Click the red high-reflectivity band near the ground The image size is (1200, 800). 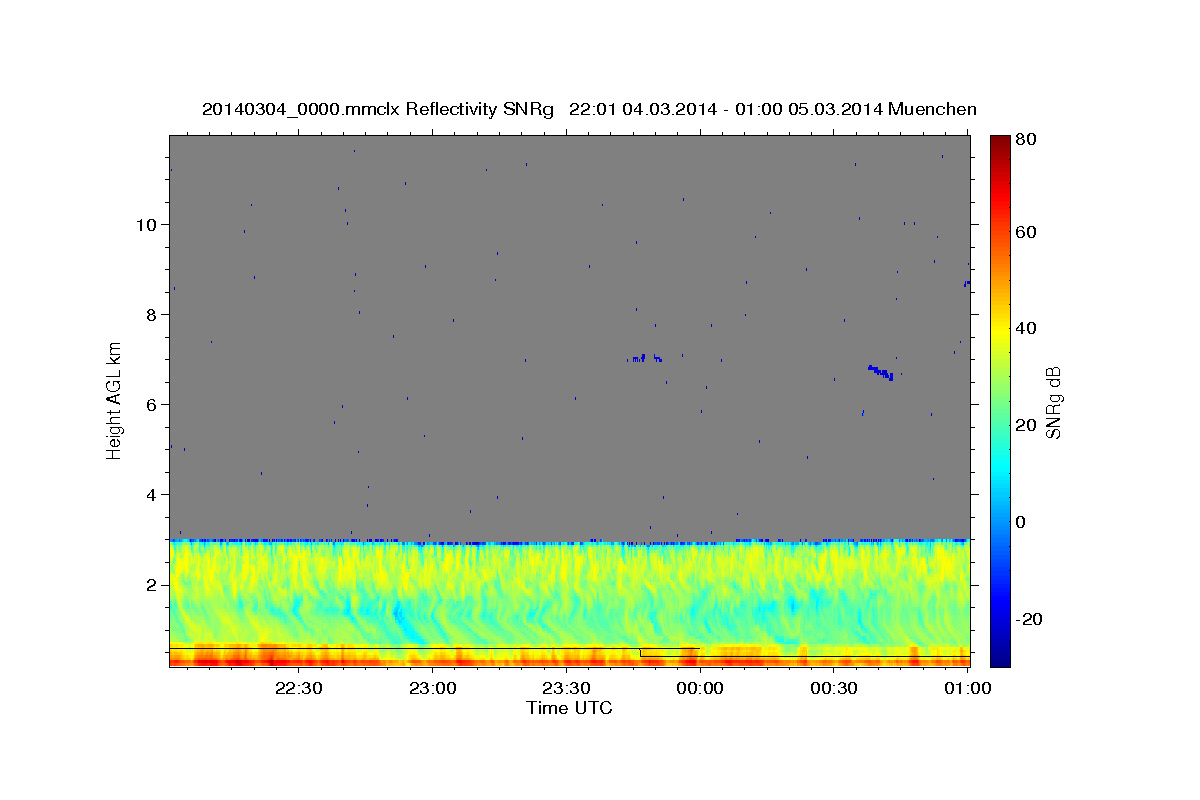pyautogui.click(x=569, y=661)
